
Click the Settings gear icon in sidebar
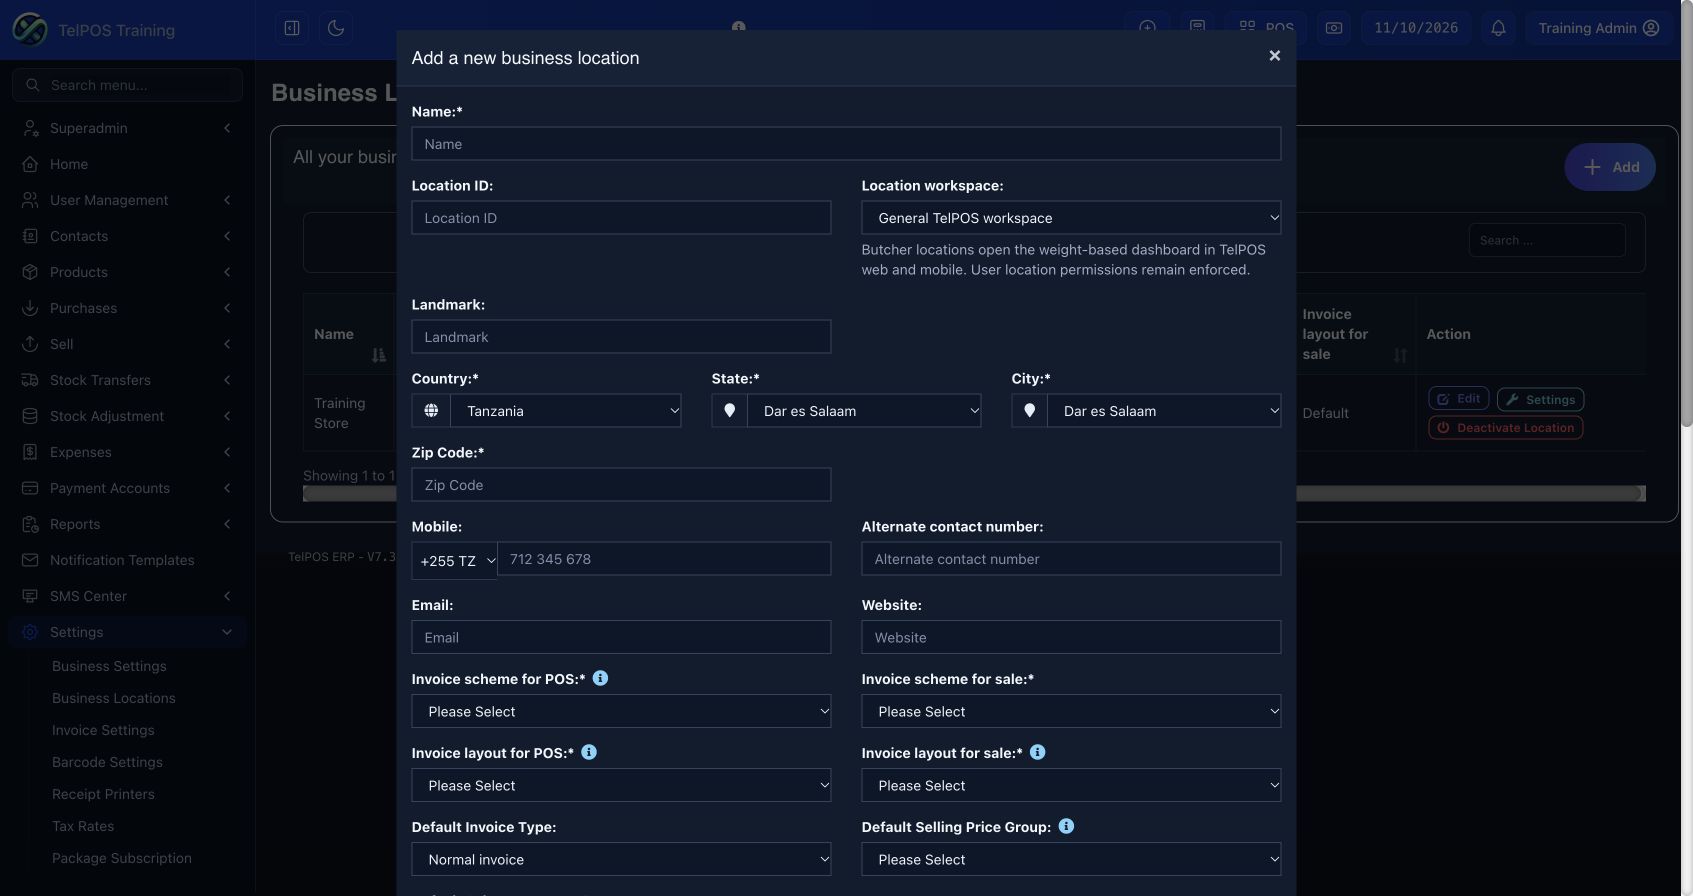[30, 632]
